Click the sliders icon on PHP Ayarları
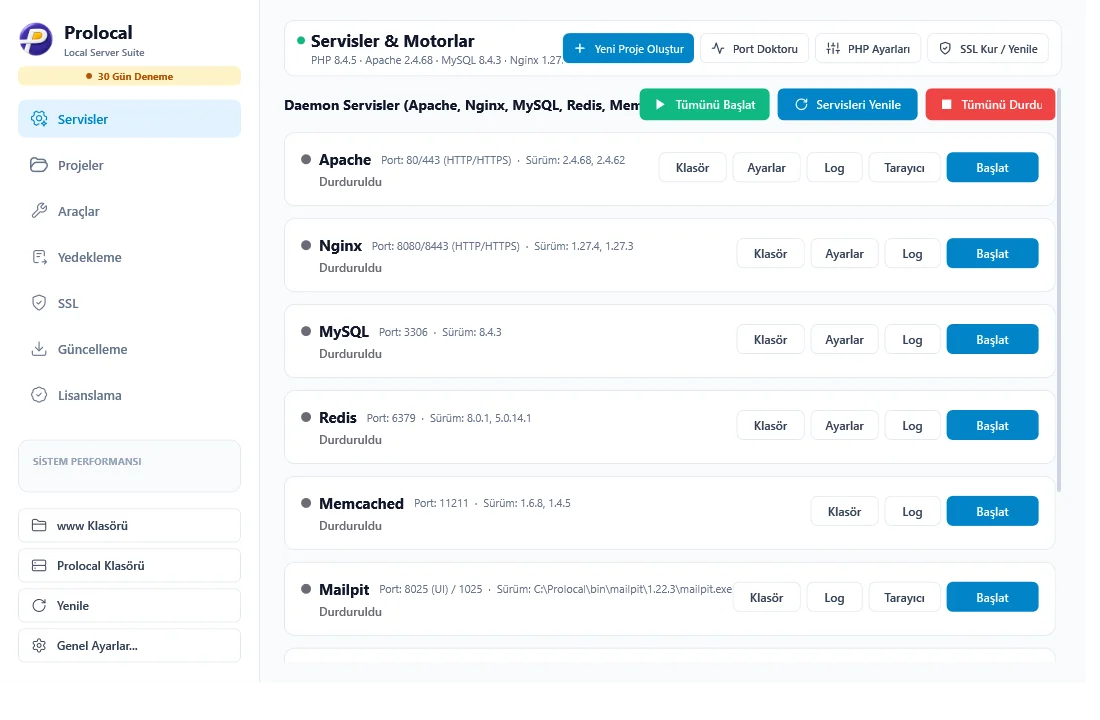This screenshot has width=1100, height=720. pyautogui.click(x=833, y=48)
